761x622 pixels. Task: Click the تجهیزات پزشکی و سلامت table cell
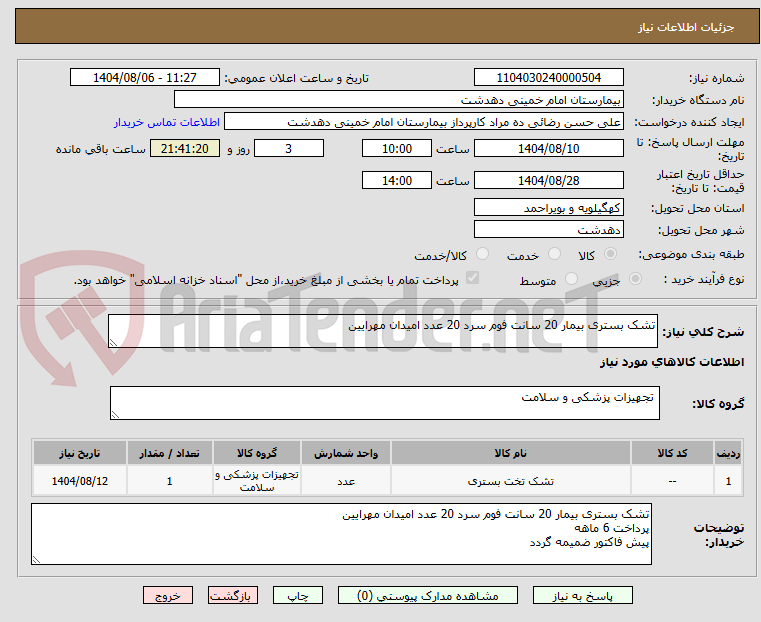coord(257,481)
